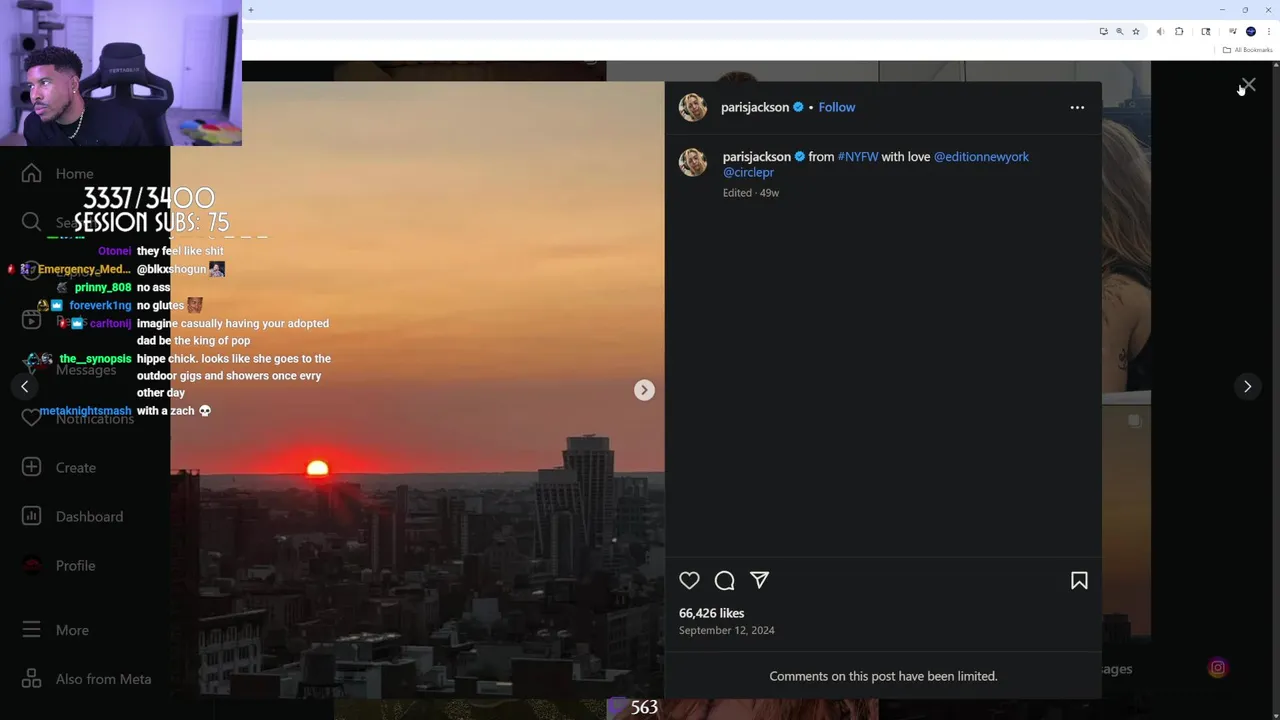This screenshot has width=1280, height=720.
Task: Click the Reels icon in sidebar
Action: (31, 320)
